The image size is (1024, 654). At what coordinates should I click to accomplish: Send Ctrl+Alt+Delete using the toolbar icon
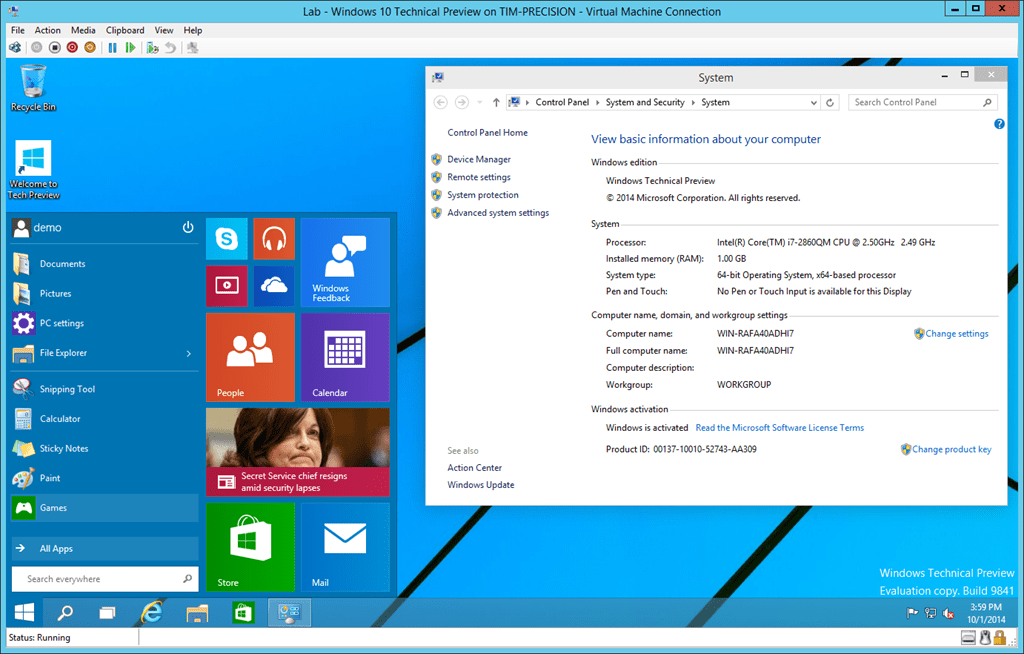click(14, 48)
